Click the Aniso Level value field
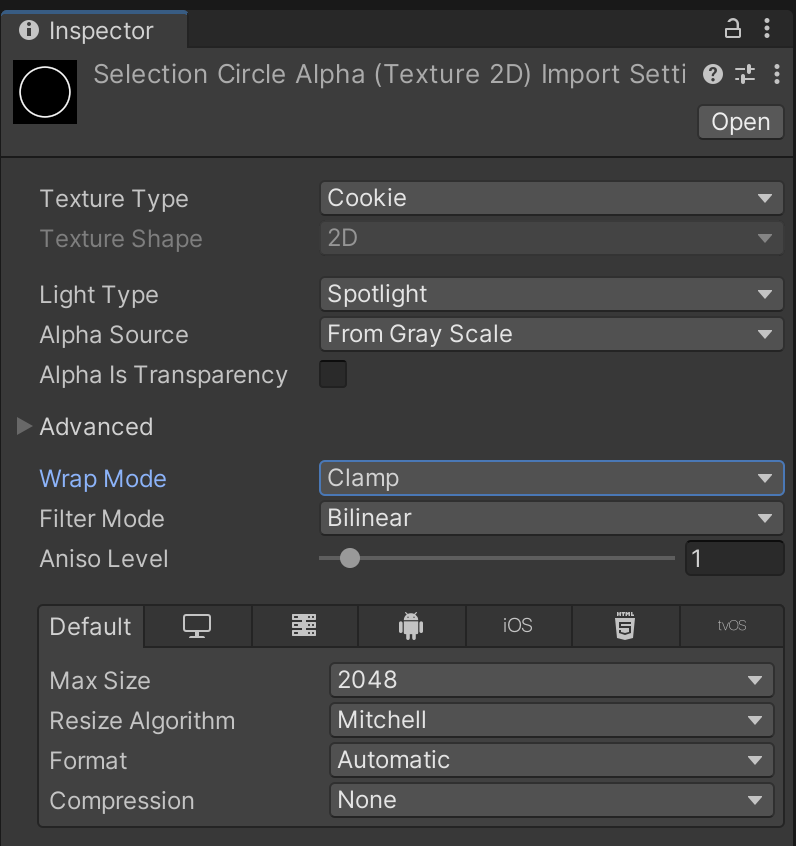 pos(733,559)
